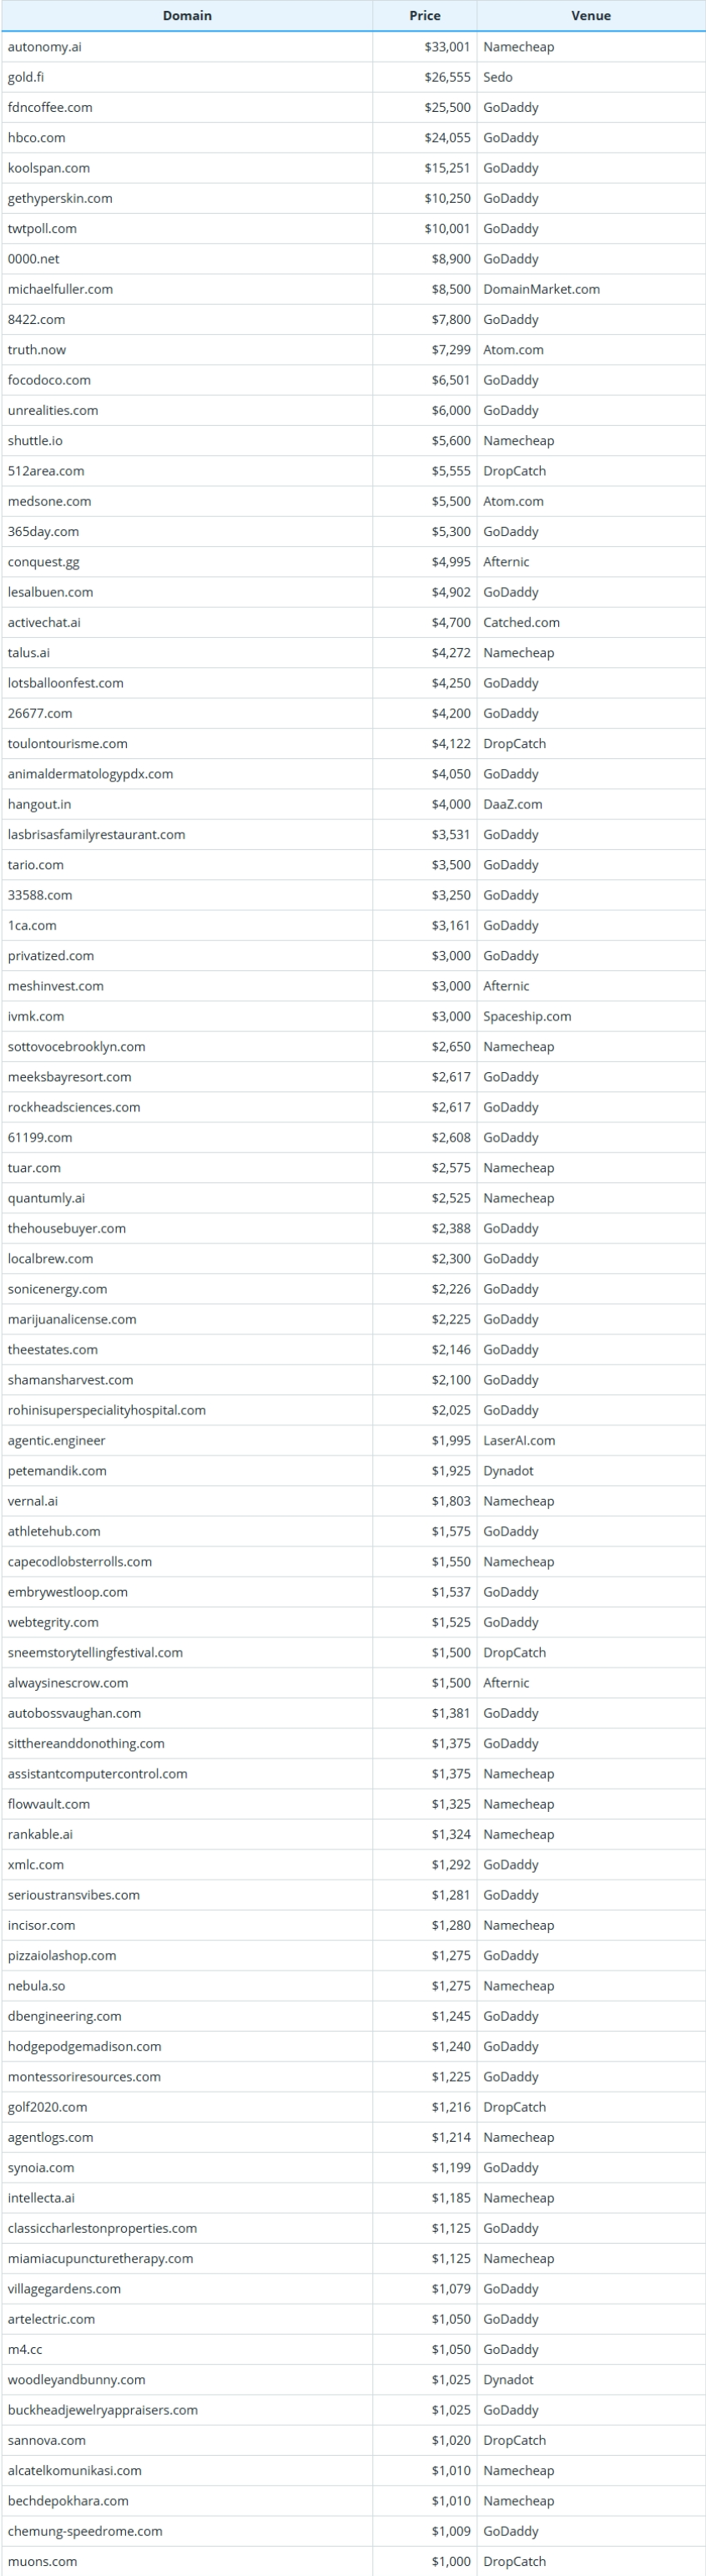Select the Spaceship.com venue cell

click(x=527, y=1016)
